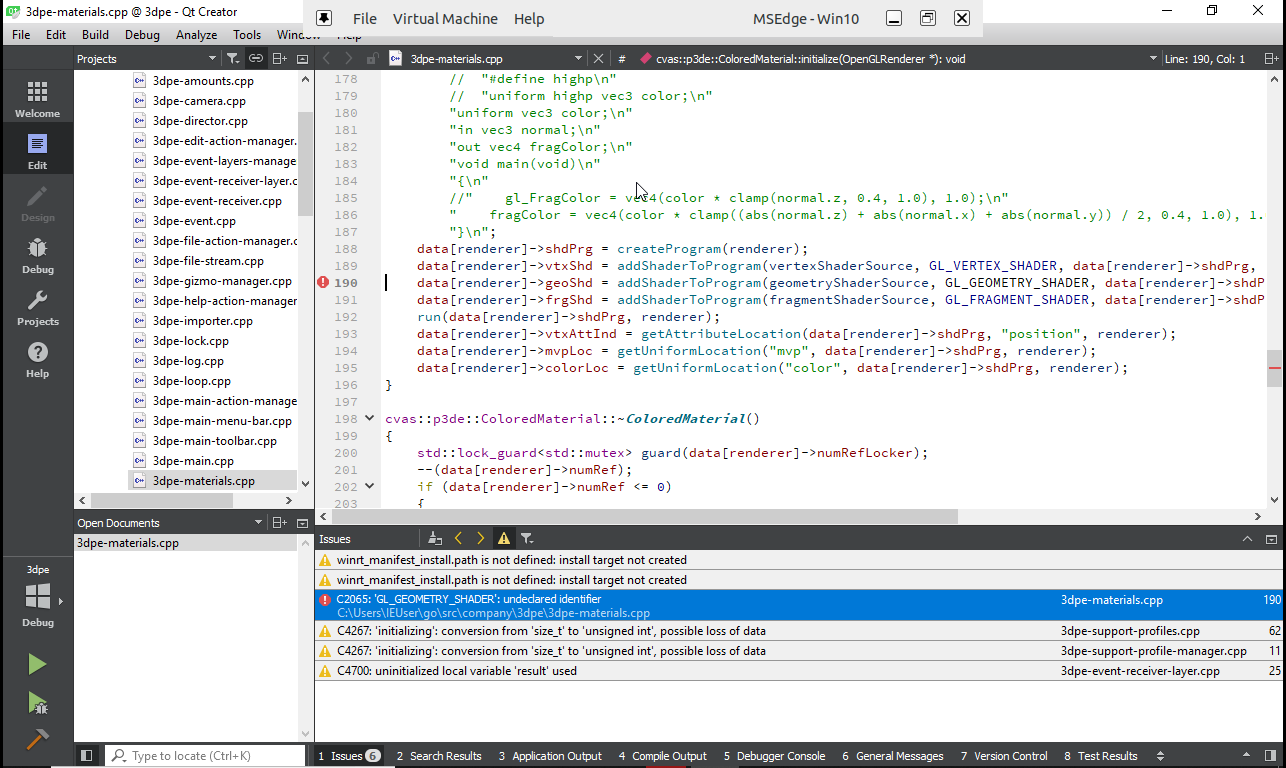
Task: Open 3dpe-camera.cpp in the project tree
Action: pyautogui.click(x=199, y=101)
